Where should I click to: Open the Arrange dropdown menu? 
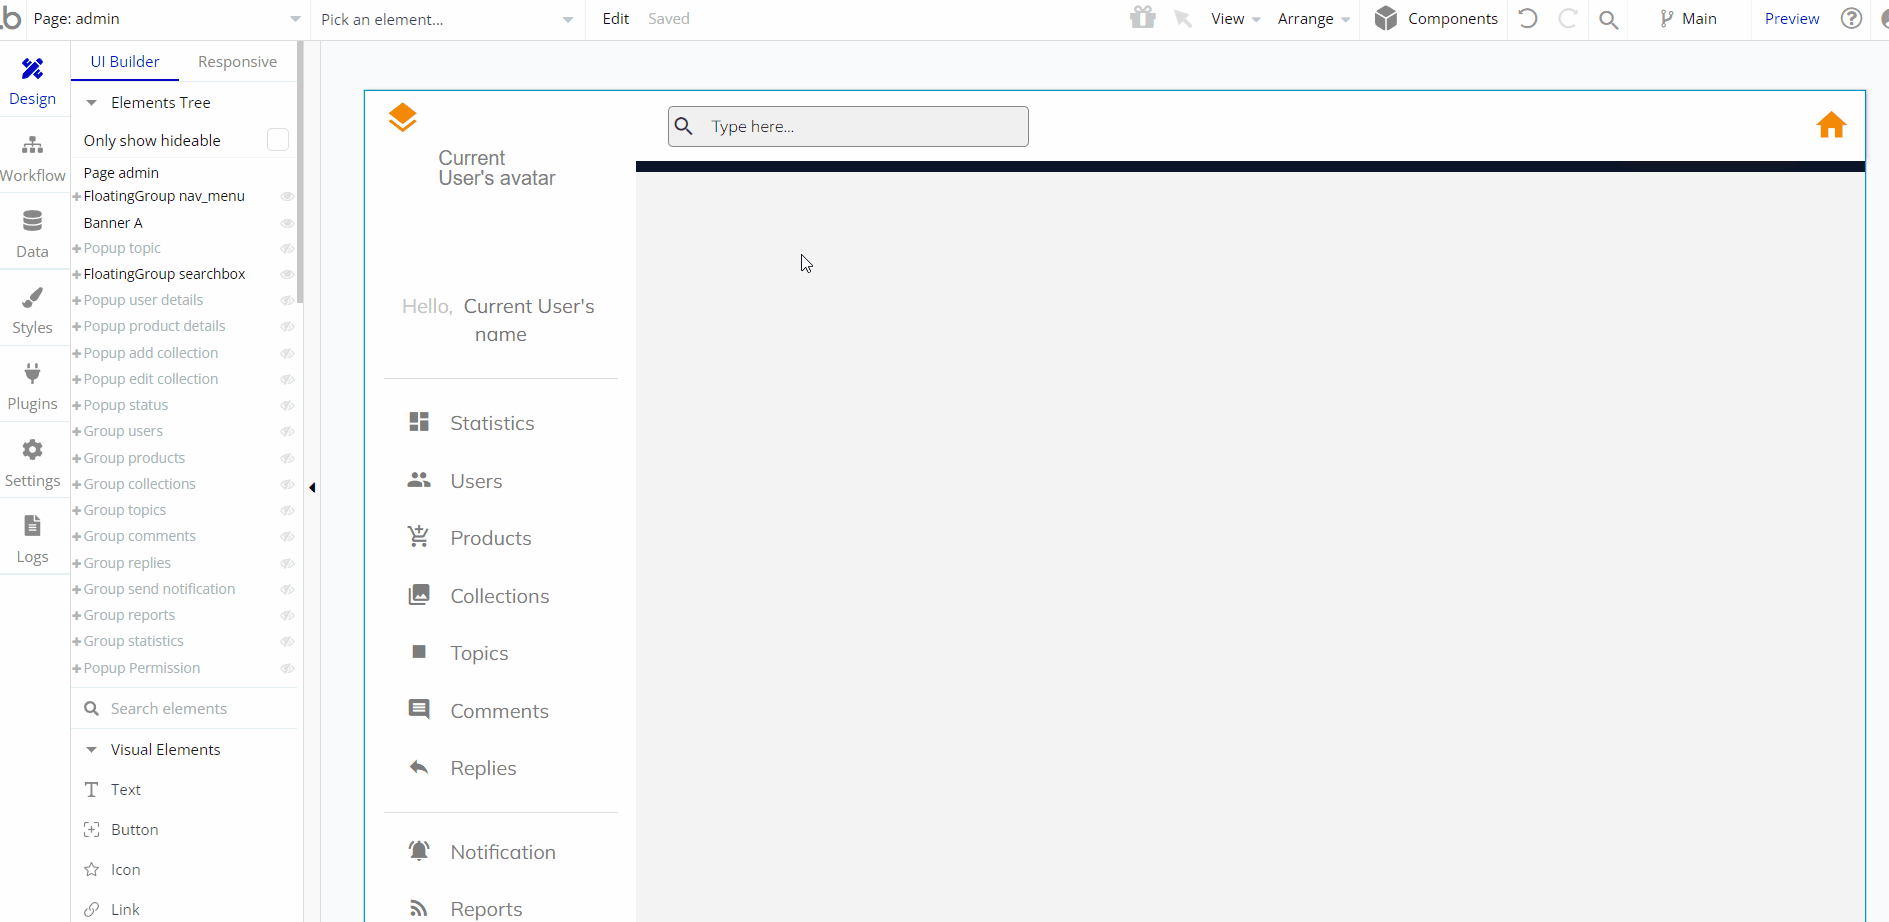click(1314, 19)
